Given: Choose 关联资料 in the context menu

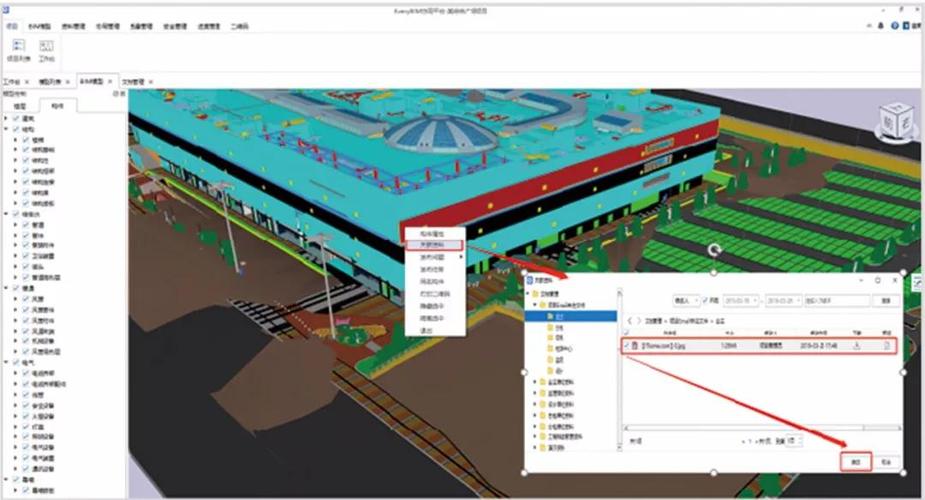Looking at the screenshot, I should pos(434,245).
